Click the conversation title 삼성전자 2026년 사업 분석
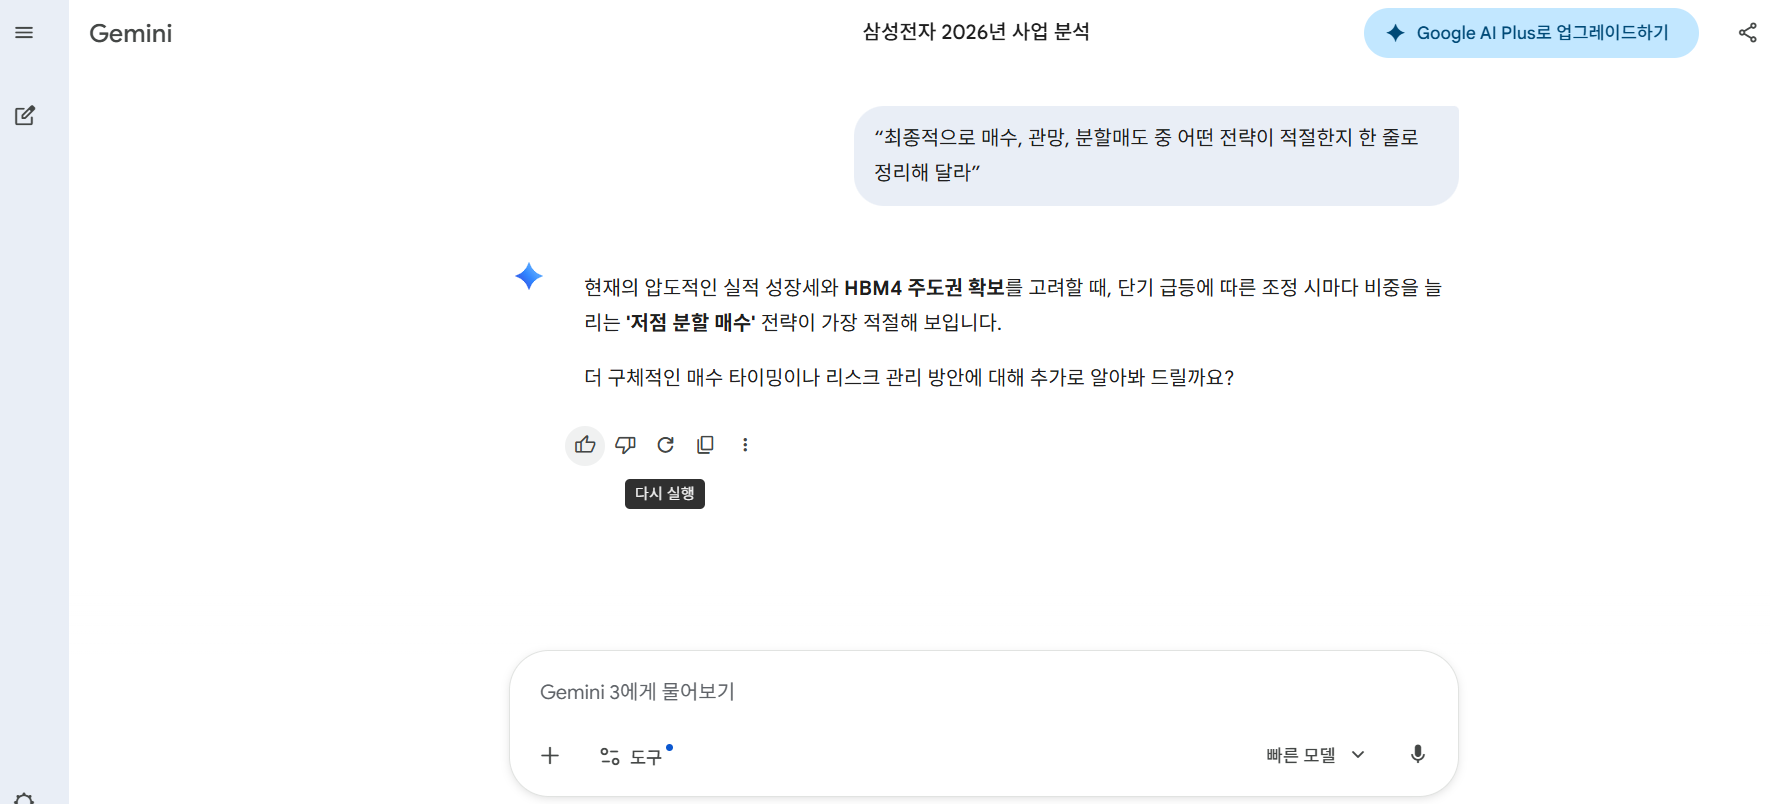The width and height of the screenshot is (1770, 804). pos(976,32)
